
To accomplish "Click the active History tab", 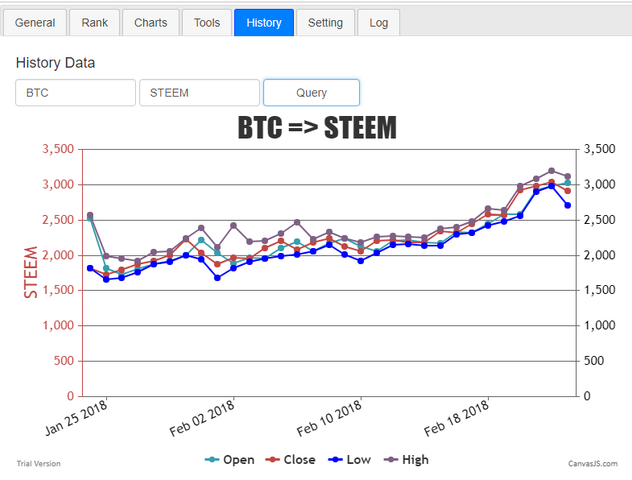I will [264, 23].
